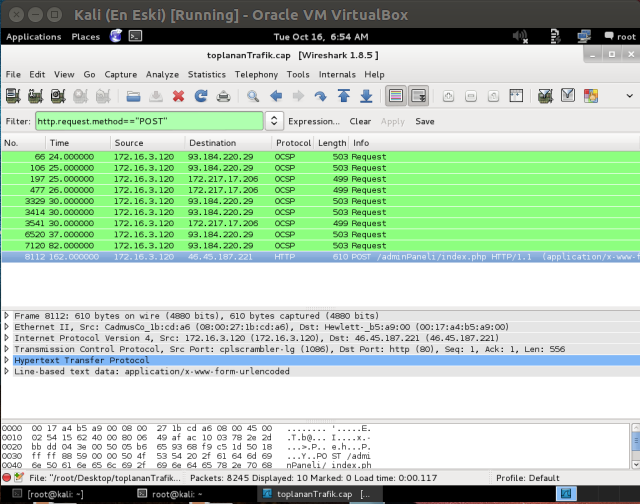This screenshot has width=640, height=504.
Task: Show more toolbar items chevron
Action: (x=629, y=96)
